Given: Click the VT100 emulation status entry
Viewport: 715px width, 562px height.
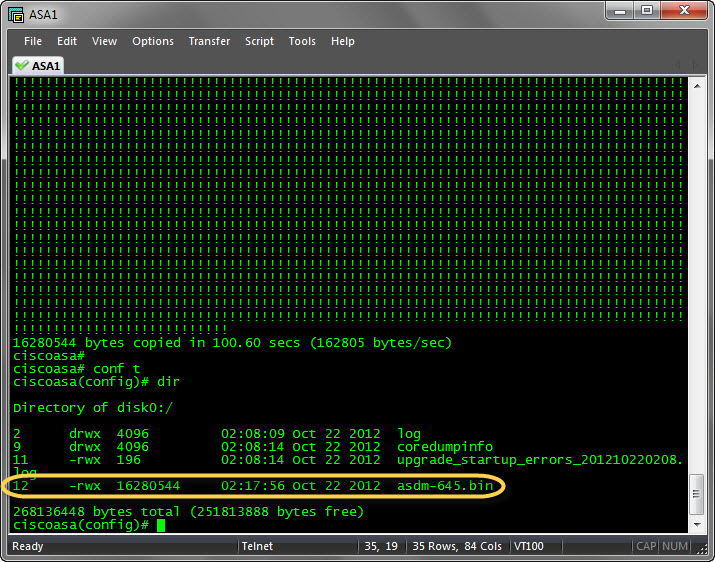Looking at the screenshot, I should (x=528, y=546).
